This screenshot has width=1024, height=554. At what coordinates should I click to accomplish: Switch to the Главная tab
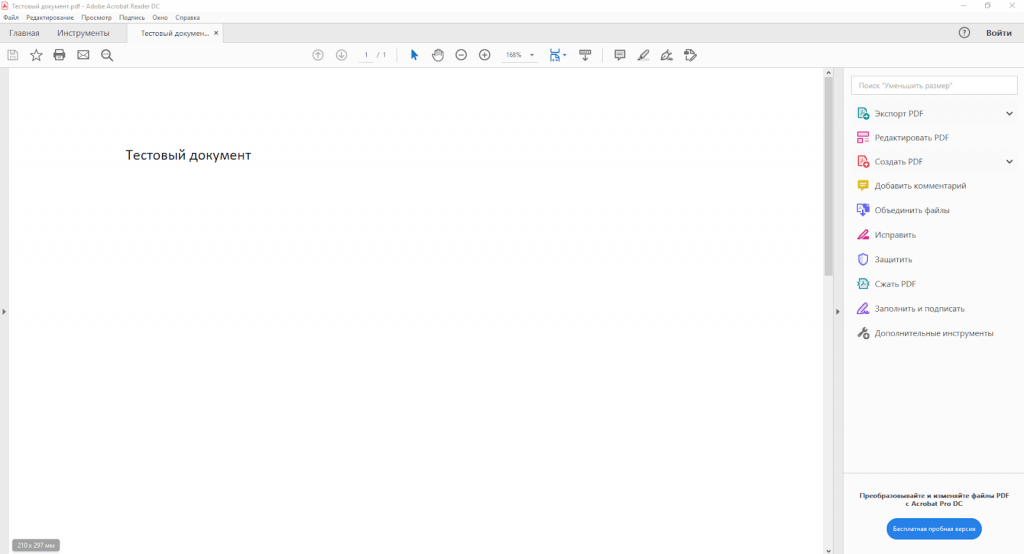[x=24, y=33]
